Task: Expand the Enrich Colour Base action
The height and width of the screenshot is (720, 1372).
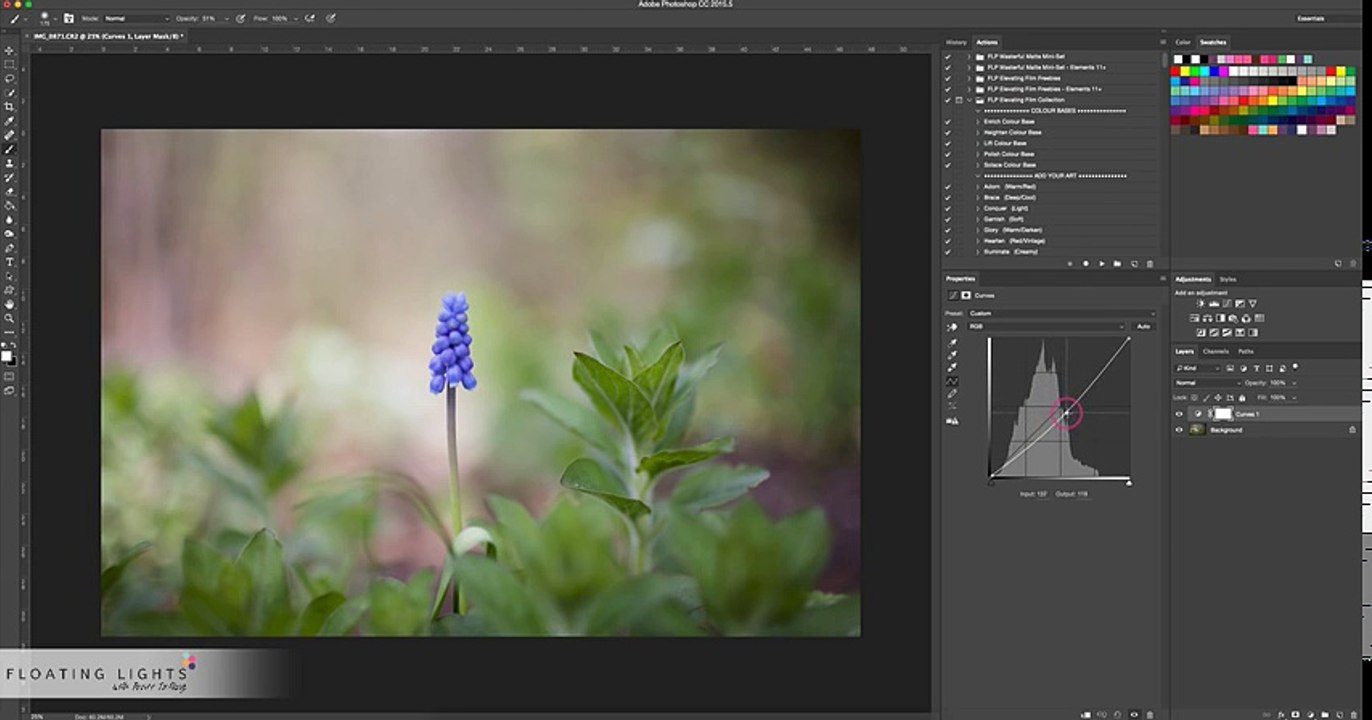Action: [x=978, y=122]
